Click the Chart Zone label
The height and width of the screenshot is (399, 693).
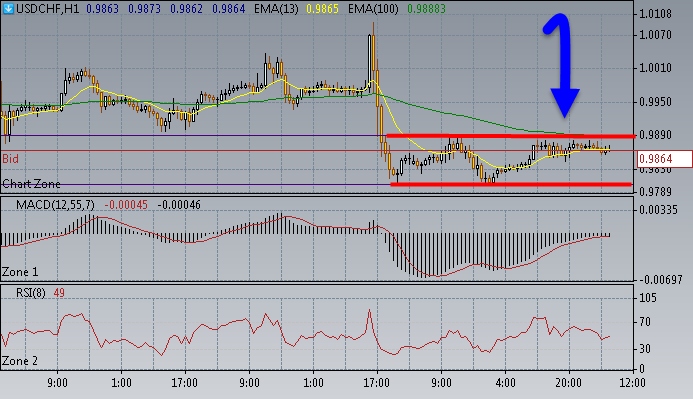click(31, 184)
